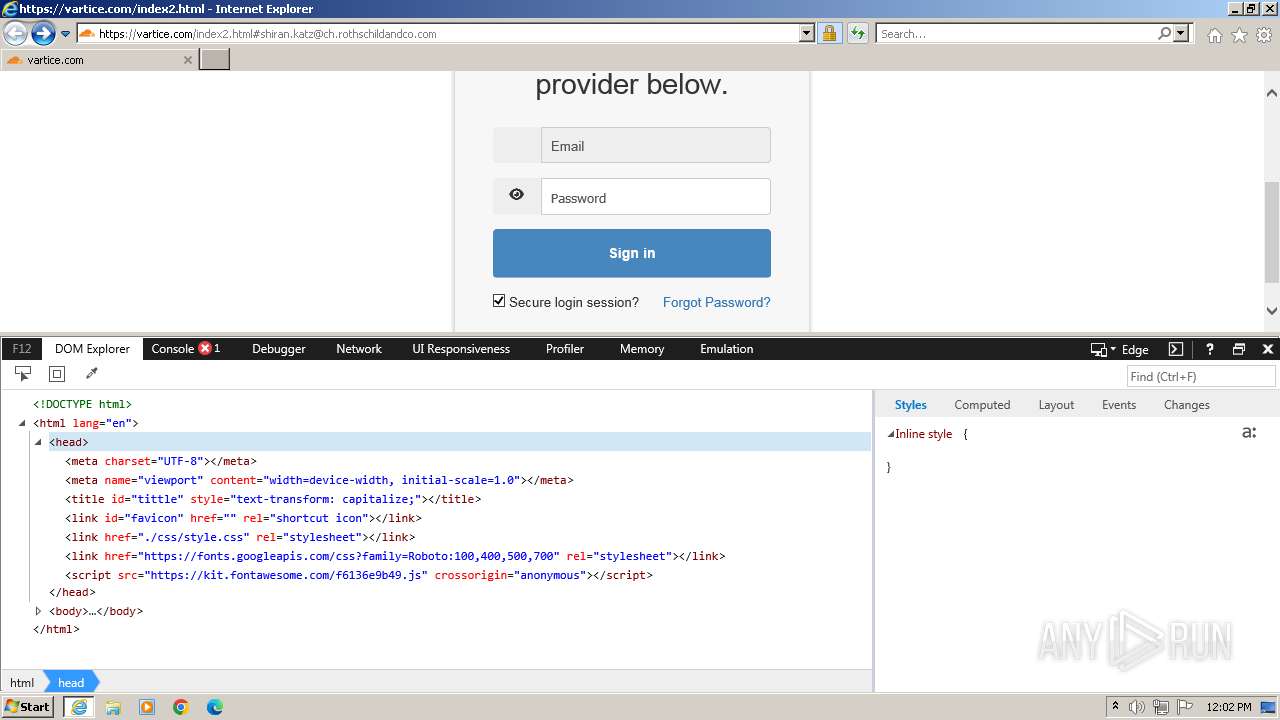Toggle display of DOM element highlight boxes
Screen dimensions: 1280x720
pos(57,374)
